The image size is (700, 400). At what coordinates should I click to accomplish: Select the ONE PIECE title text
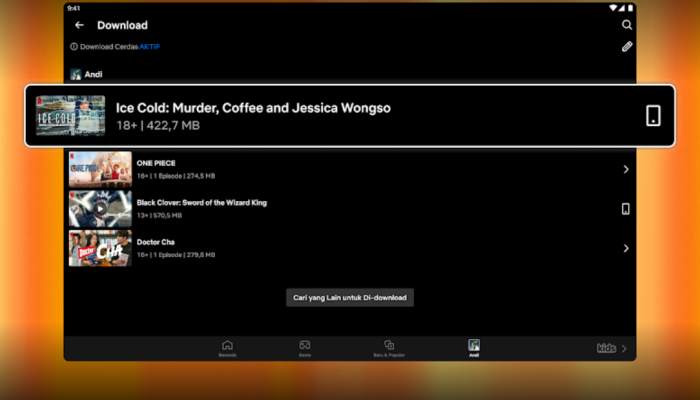[x=156, y=163]
